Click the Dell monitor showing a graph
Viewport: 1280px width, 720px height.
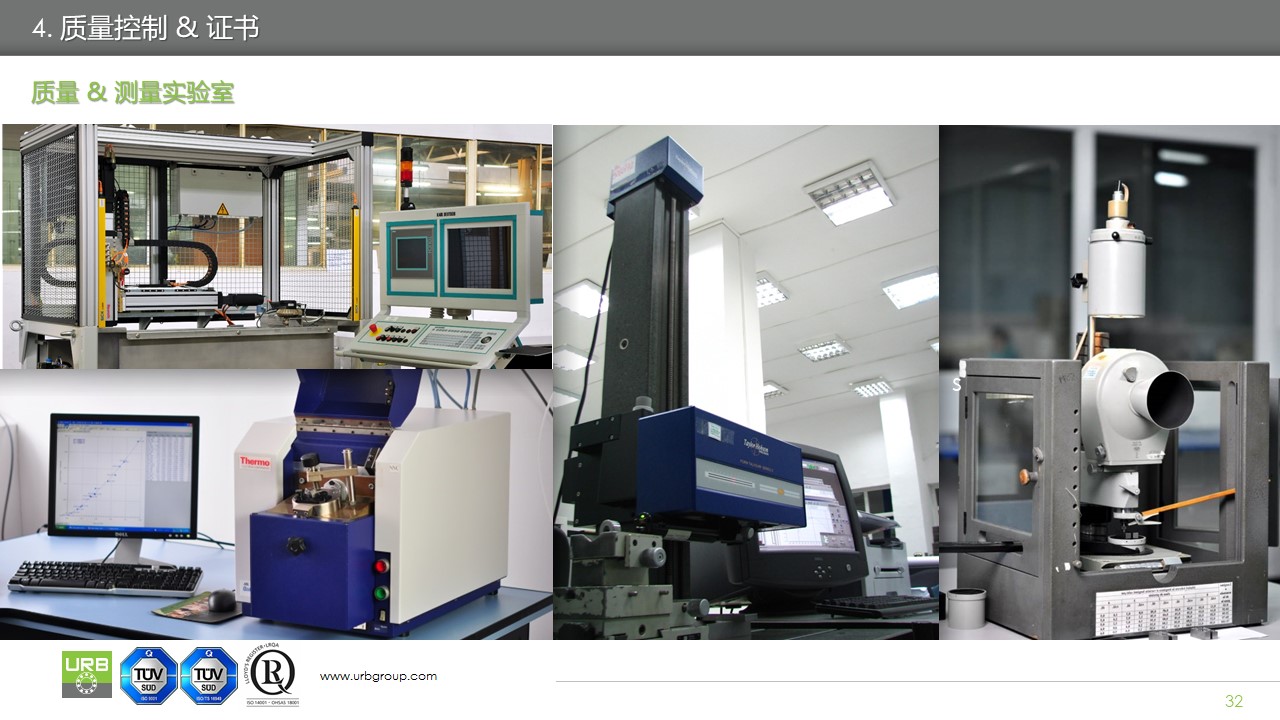123,475
